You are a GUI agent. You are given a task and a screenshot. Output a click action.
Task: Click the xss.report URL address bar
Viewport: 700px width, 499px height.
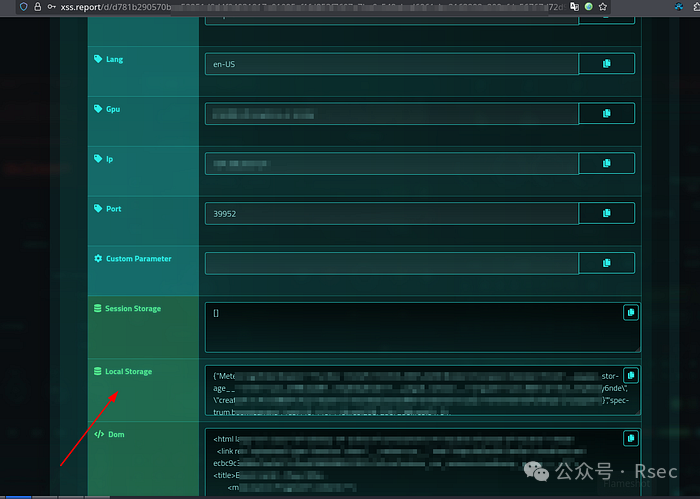pyautogui.click(x=300, y=6)
